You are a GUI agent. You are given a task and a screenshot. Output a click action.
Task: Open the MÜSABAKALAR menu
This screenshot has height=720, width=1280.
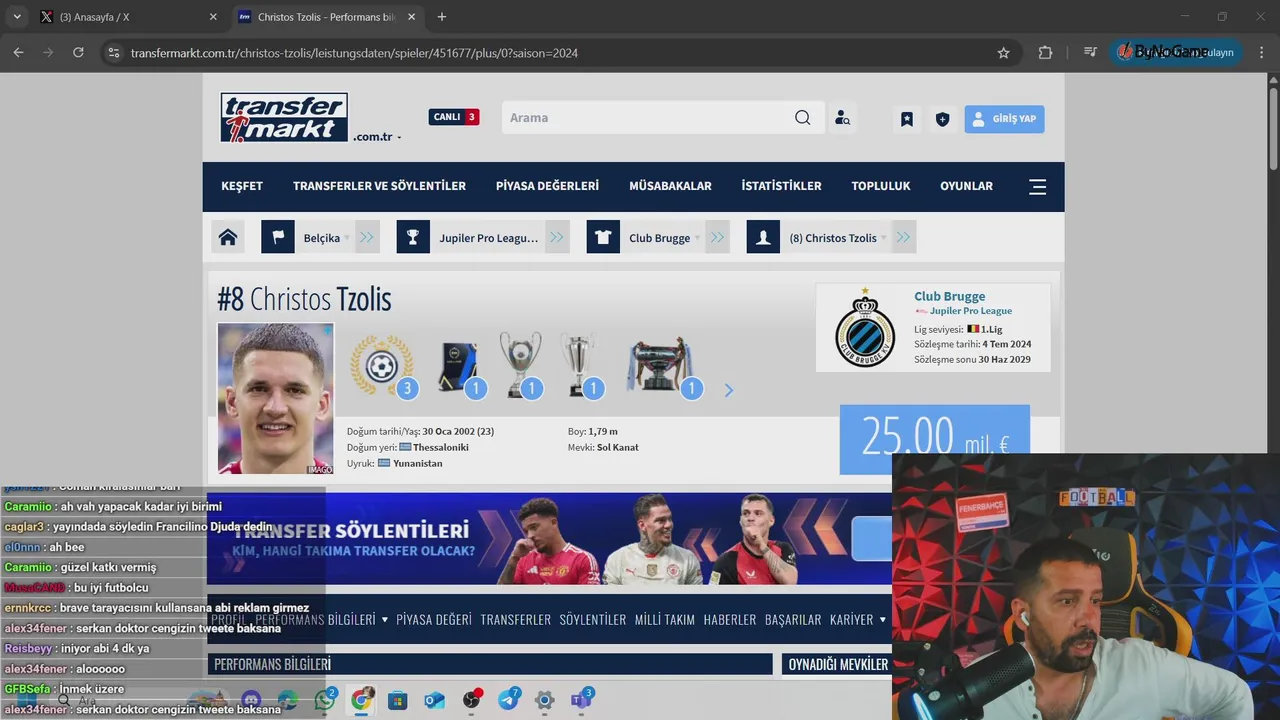click(670, 186)
